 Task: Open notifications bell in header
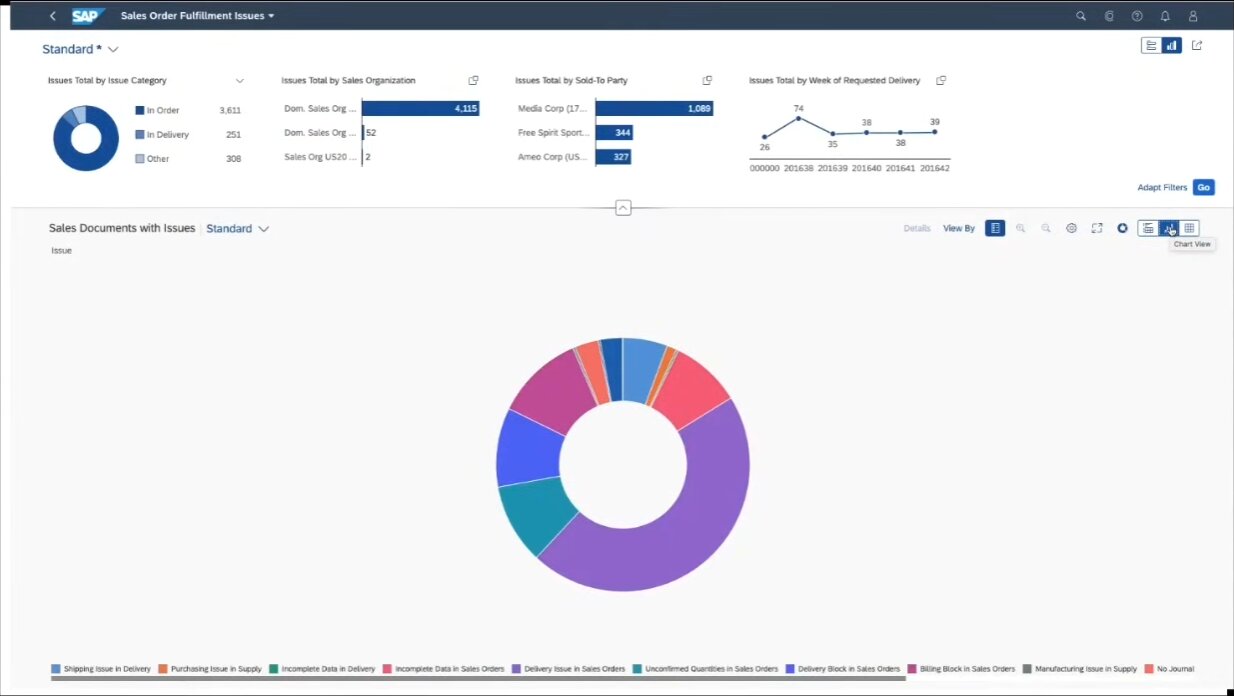(x=1165, y=16)
